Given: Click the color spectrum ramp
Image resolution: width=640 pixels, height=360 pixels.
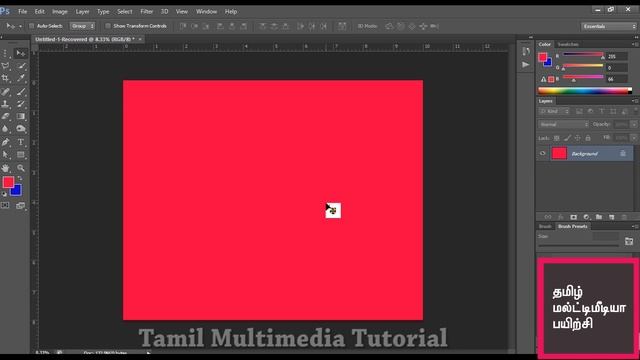Looking at the screenshot, I should tap(584, 91).
